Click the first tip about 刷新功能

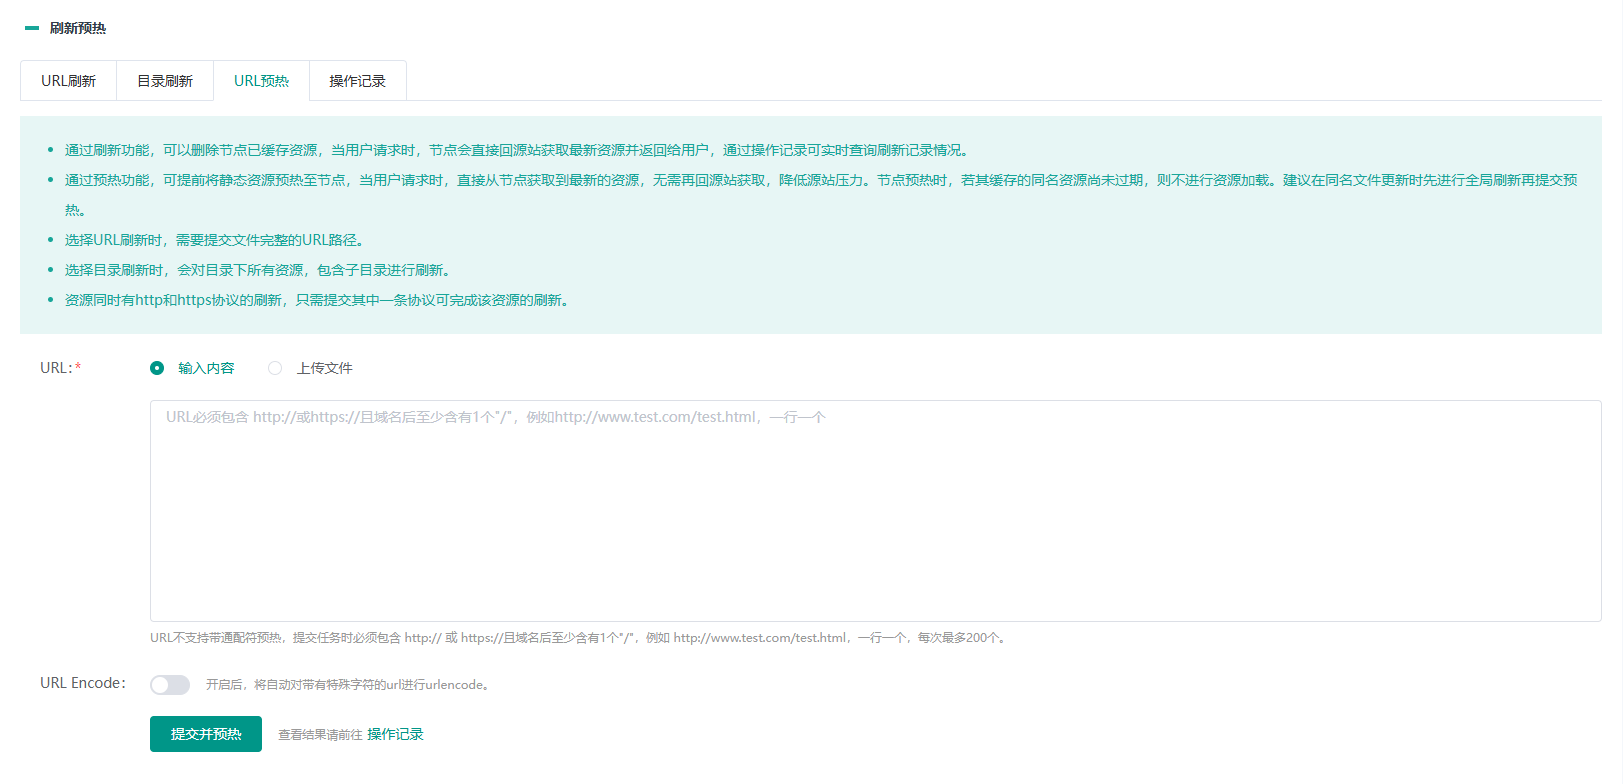(518, 150)
